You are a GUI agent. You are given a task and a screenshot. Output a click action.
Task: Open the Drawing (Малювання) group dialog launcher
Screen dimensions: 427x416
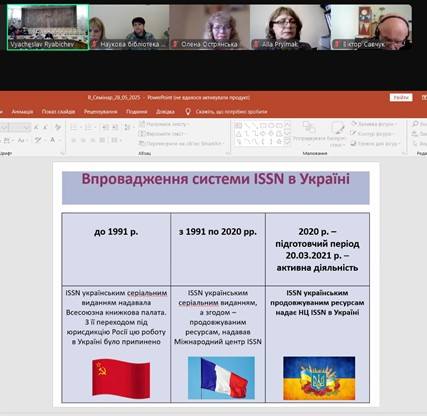pyautogui.click(x=404, y=153)
